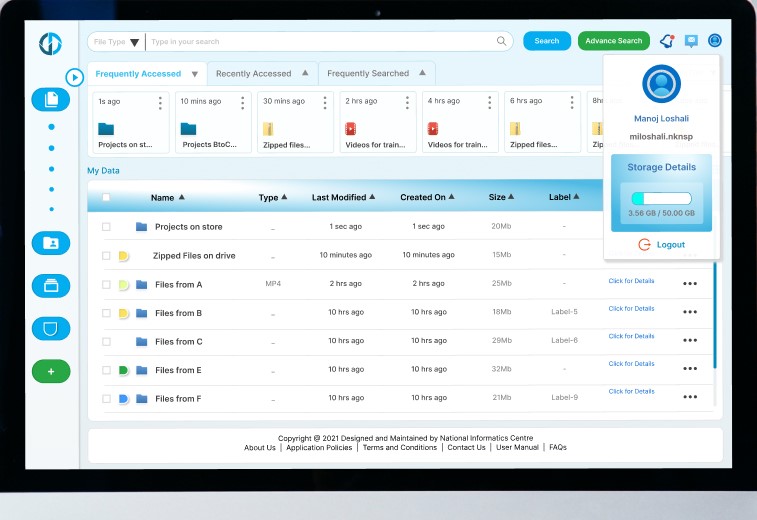The width and height of the screenshot is (757, 520).
Task: Click the app logo in the sidebar
Action: point(50,44)
